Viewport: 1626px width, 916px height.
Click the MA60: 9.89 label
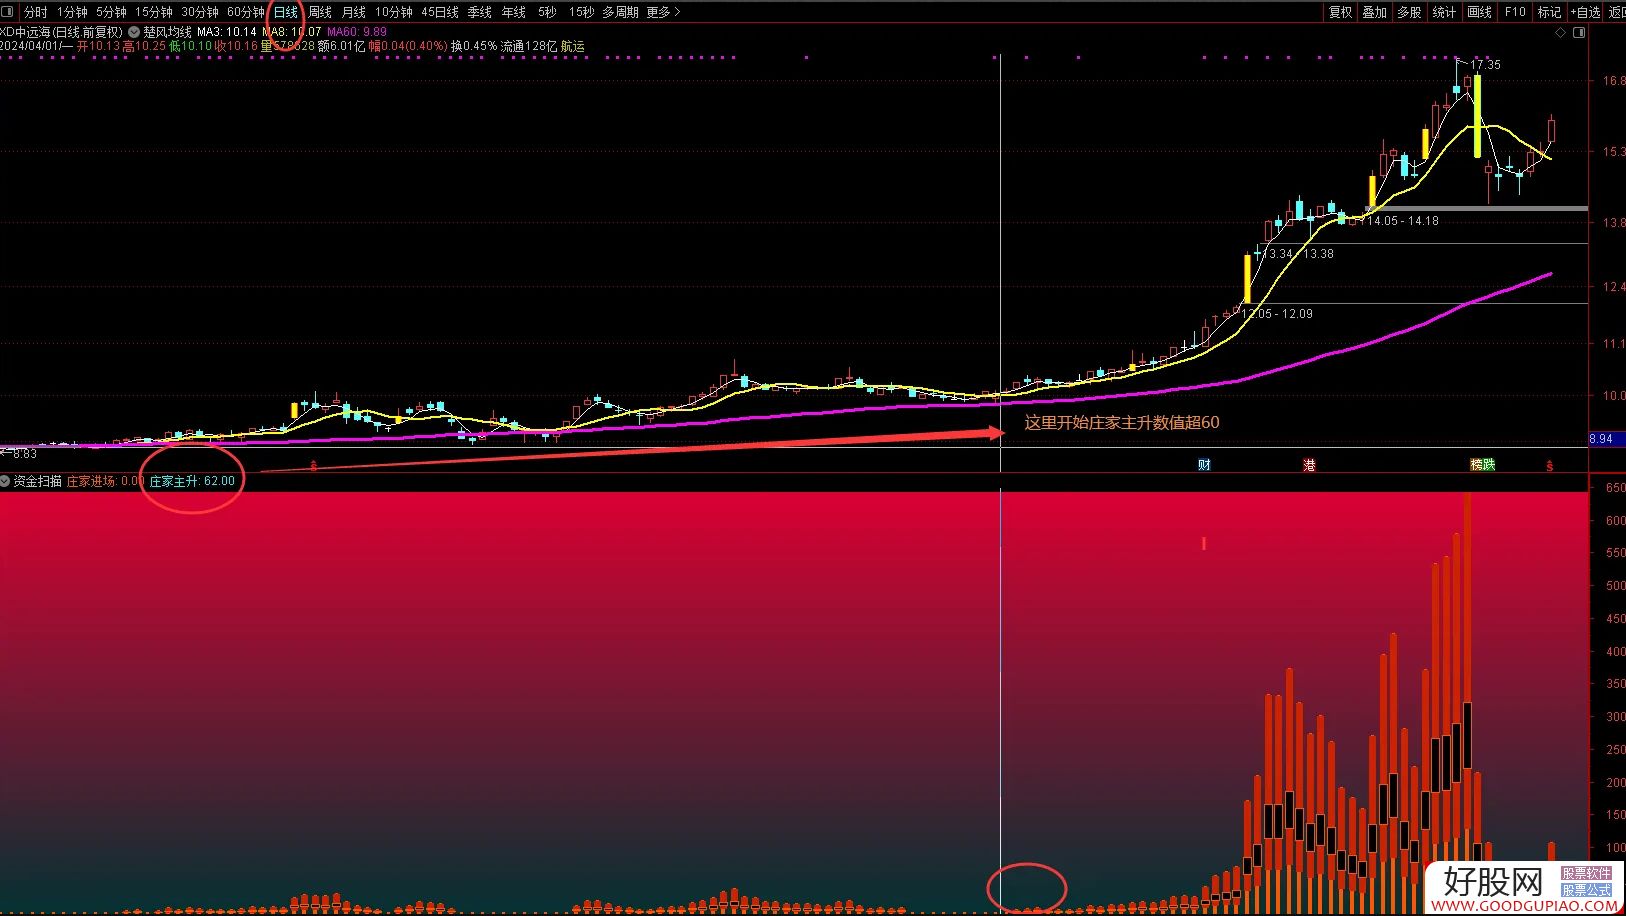pyautogui.click(x=357, y=32)
